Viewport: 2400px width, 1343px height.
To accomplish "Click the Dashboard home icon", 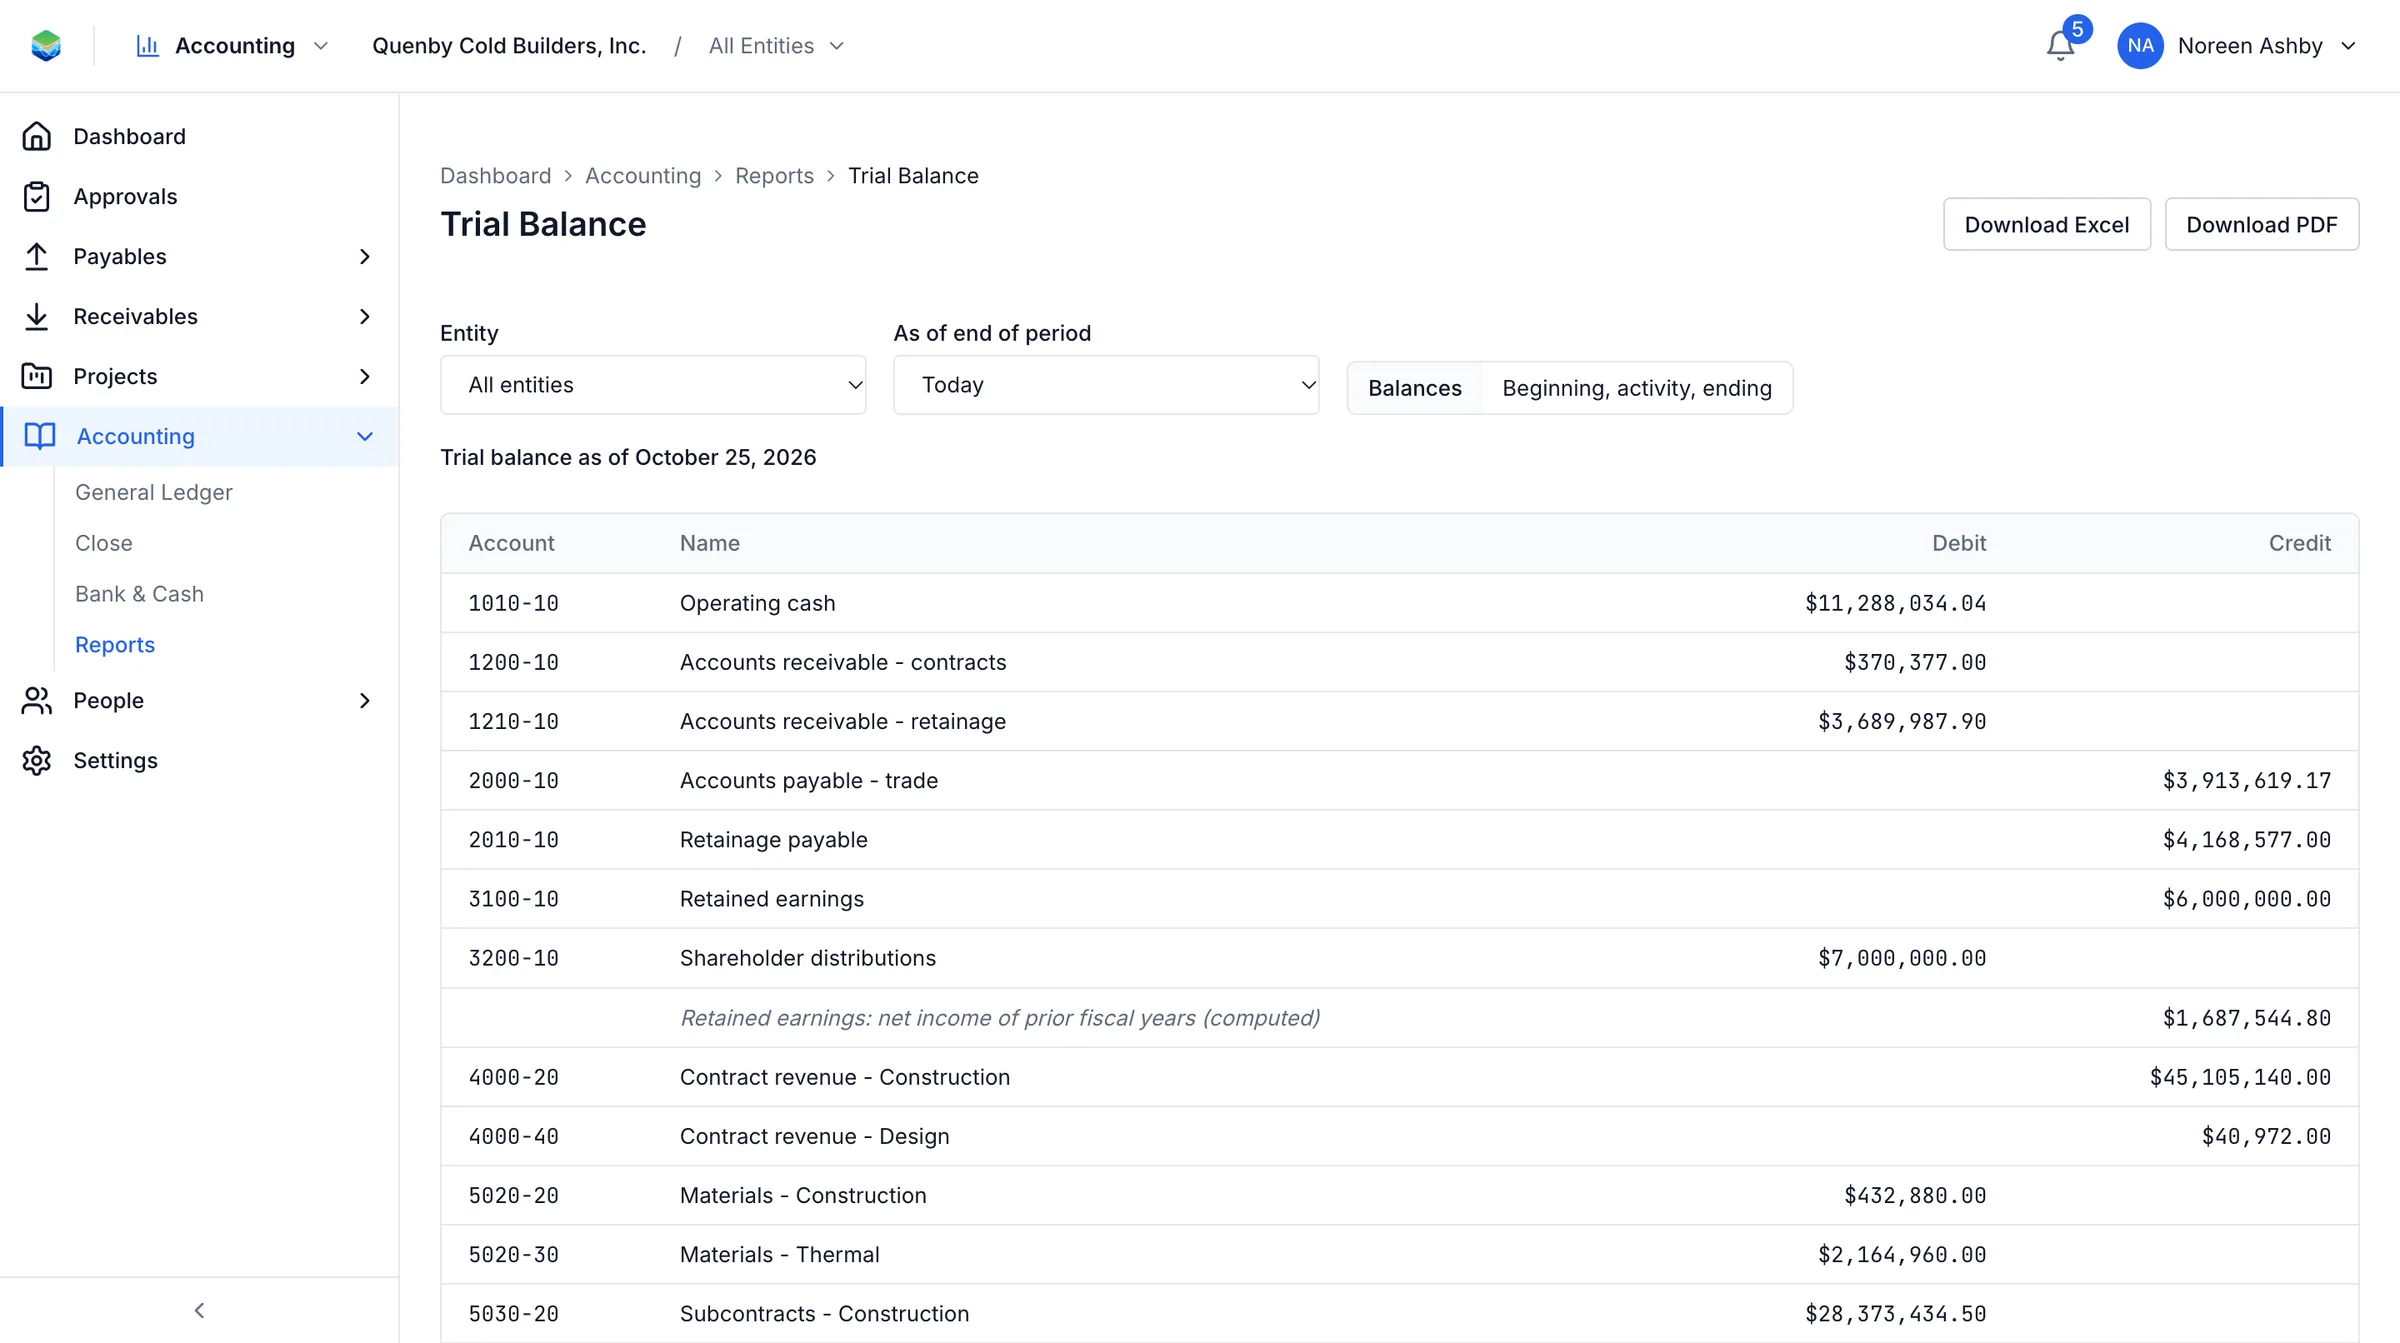I will click(37, 136).
